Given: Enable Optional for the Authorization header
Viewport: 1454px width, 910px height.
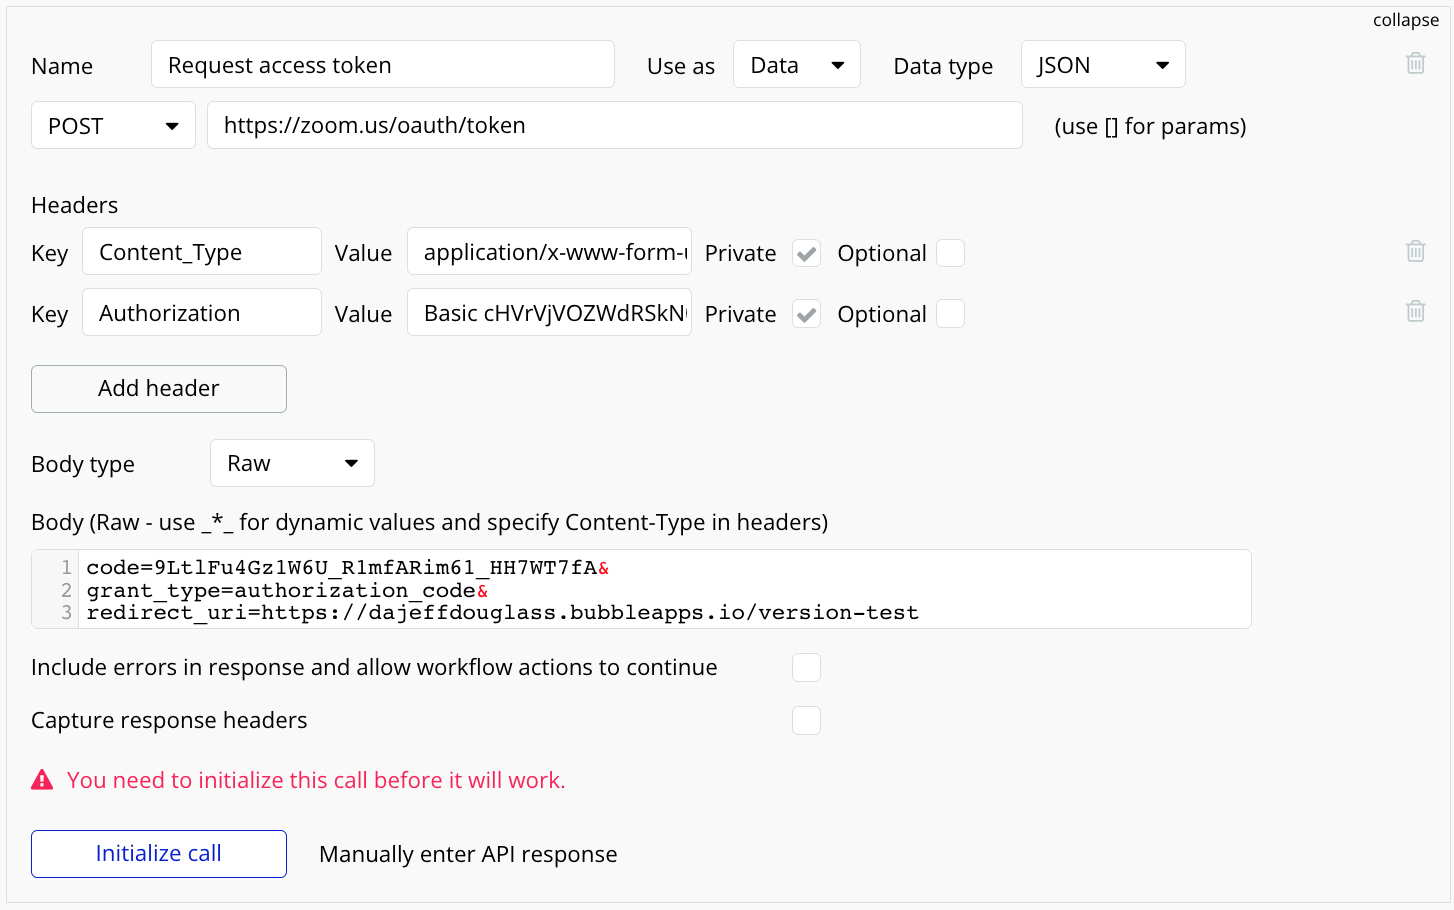Looking at the screenshot, I should pyautogui.click(x=950, y=314).
